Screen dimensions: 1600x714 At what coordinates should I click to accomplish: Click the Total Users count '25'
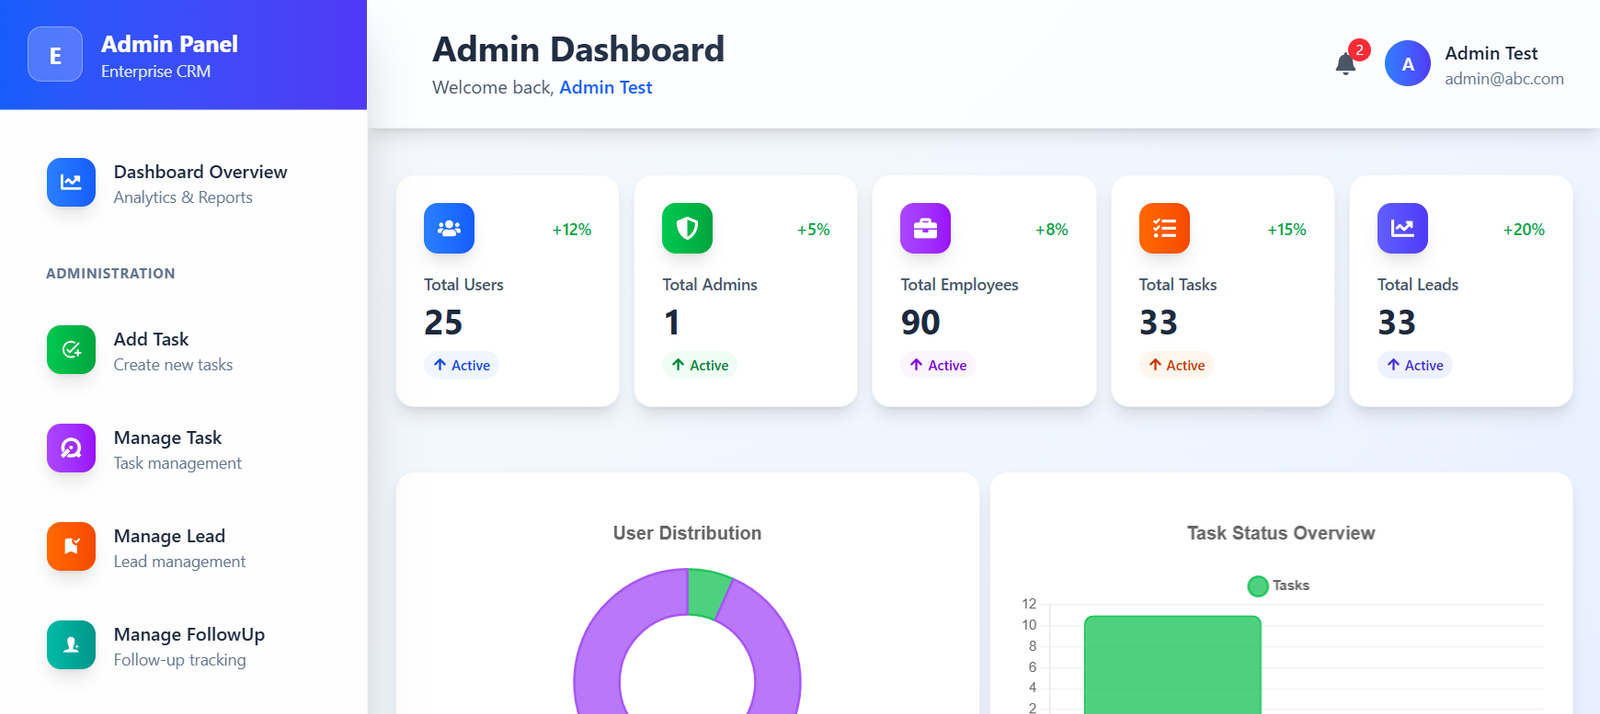(443, 322)
